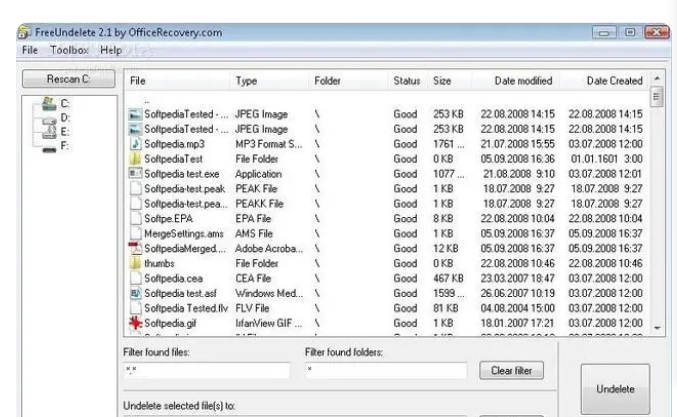Click the Softpedia test.asf media icon
Screen dimensions: 677x417
pyautogui.click(x=135, y=293)
